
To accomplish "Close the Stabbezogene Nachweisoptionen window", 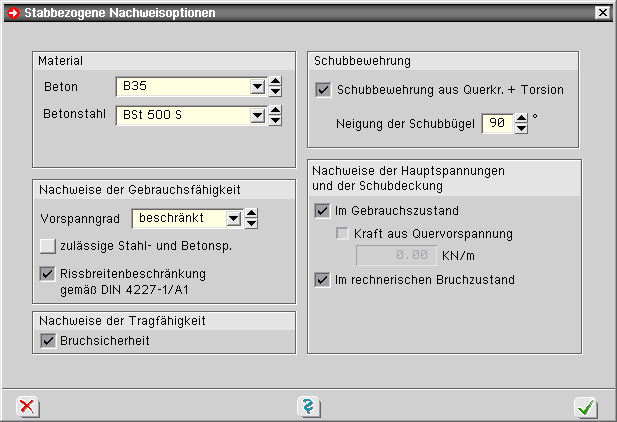I will click(600, 13).
